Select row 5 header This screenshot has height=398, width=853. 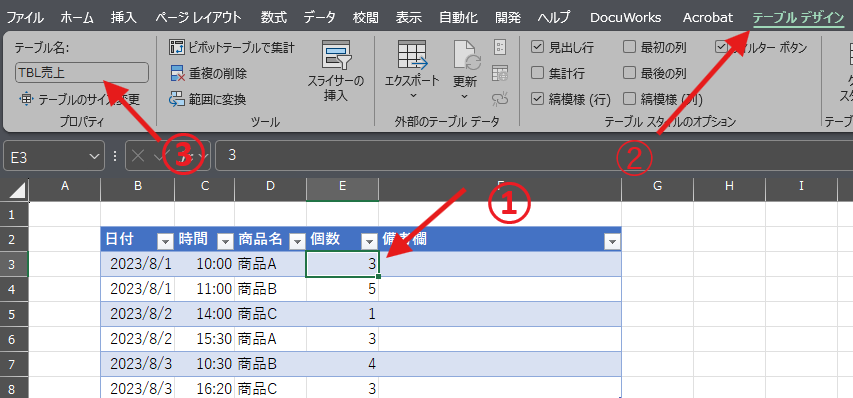click(14, 314)
